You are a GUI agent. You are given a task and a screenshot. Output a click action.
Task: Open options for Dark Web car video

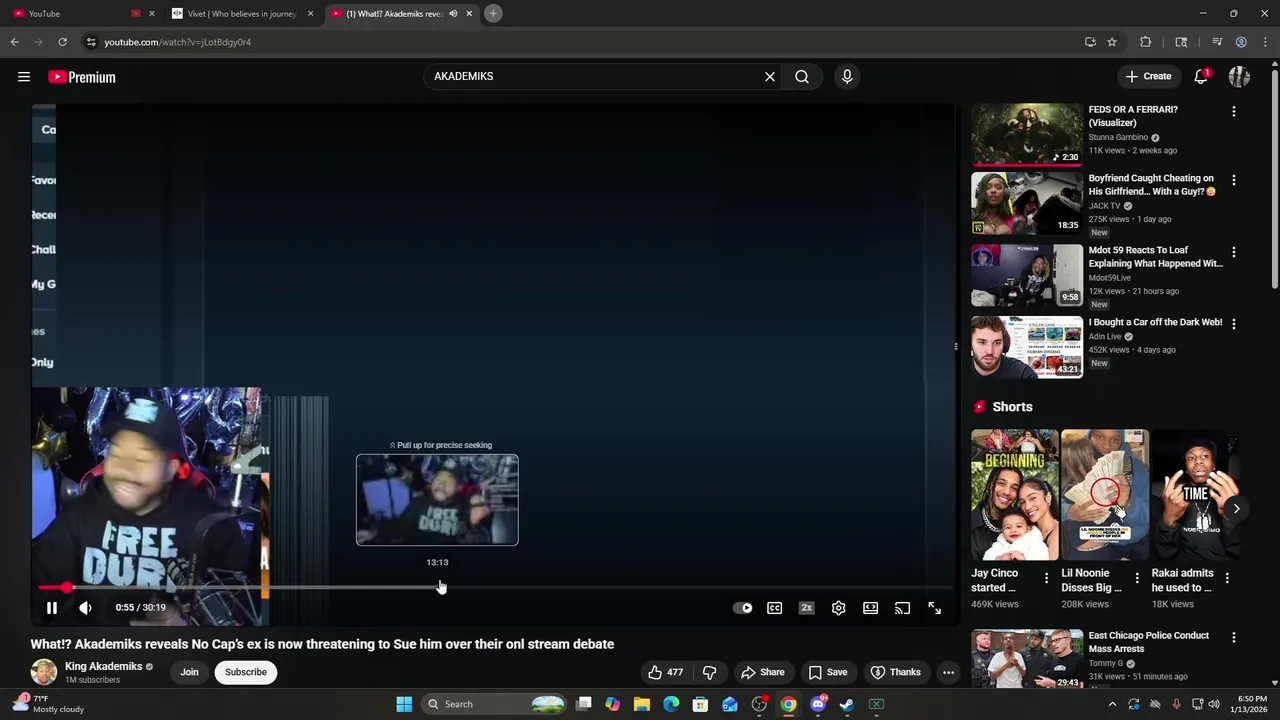[x=1234, y=324]
